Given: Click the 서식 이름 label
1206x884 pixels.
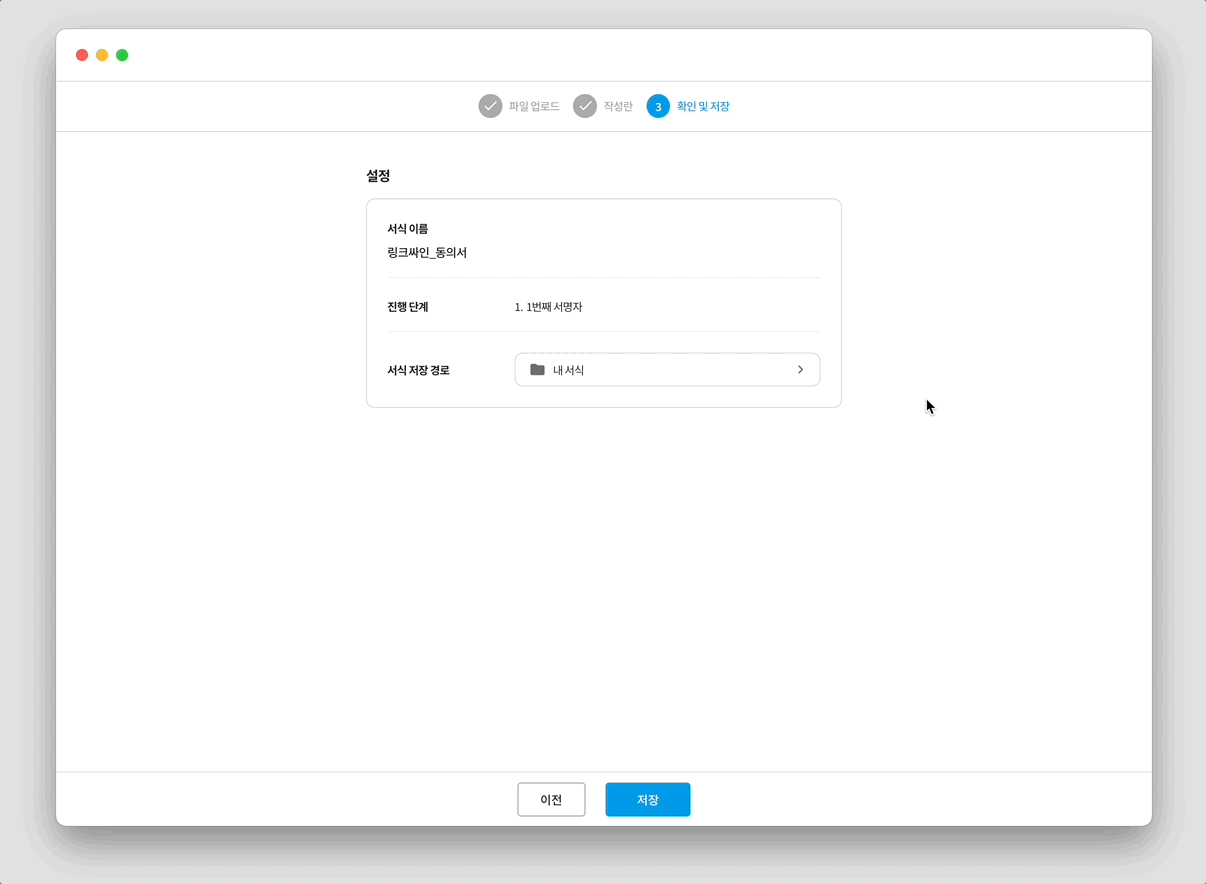Looking at the screenshot, I should point(408,229).
